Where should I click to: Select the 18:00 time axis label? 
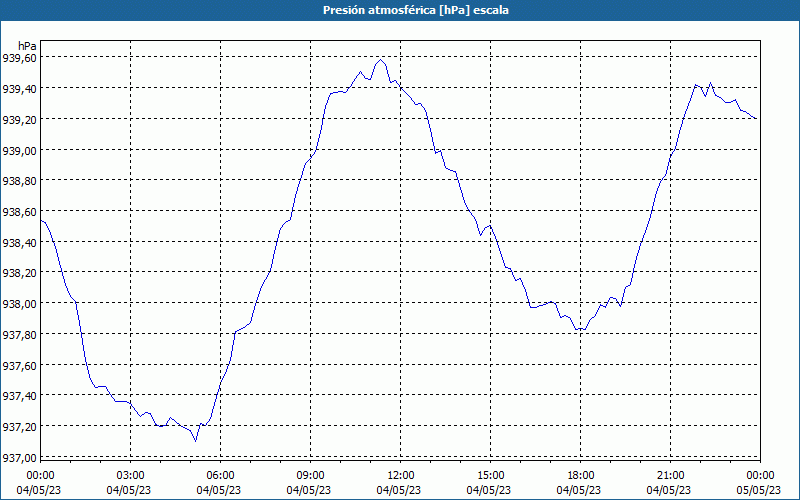(x=581, y=476)
